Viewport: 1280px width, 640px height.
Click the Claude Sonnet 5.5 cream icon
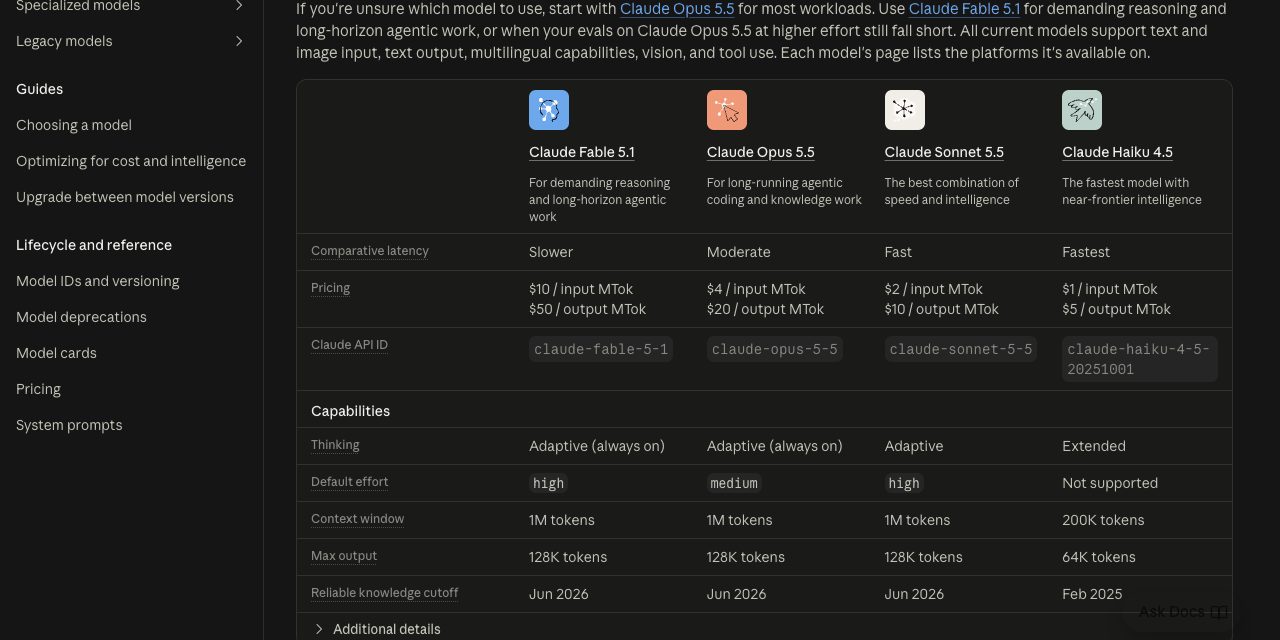point(904,110)
